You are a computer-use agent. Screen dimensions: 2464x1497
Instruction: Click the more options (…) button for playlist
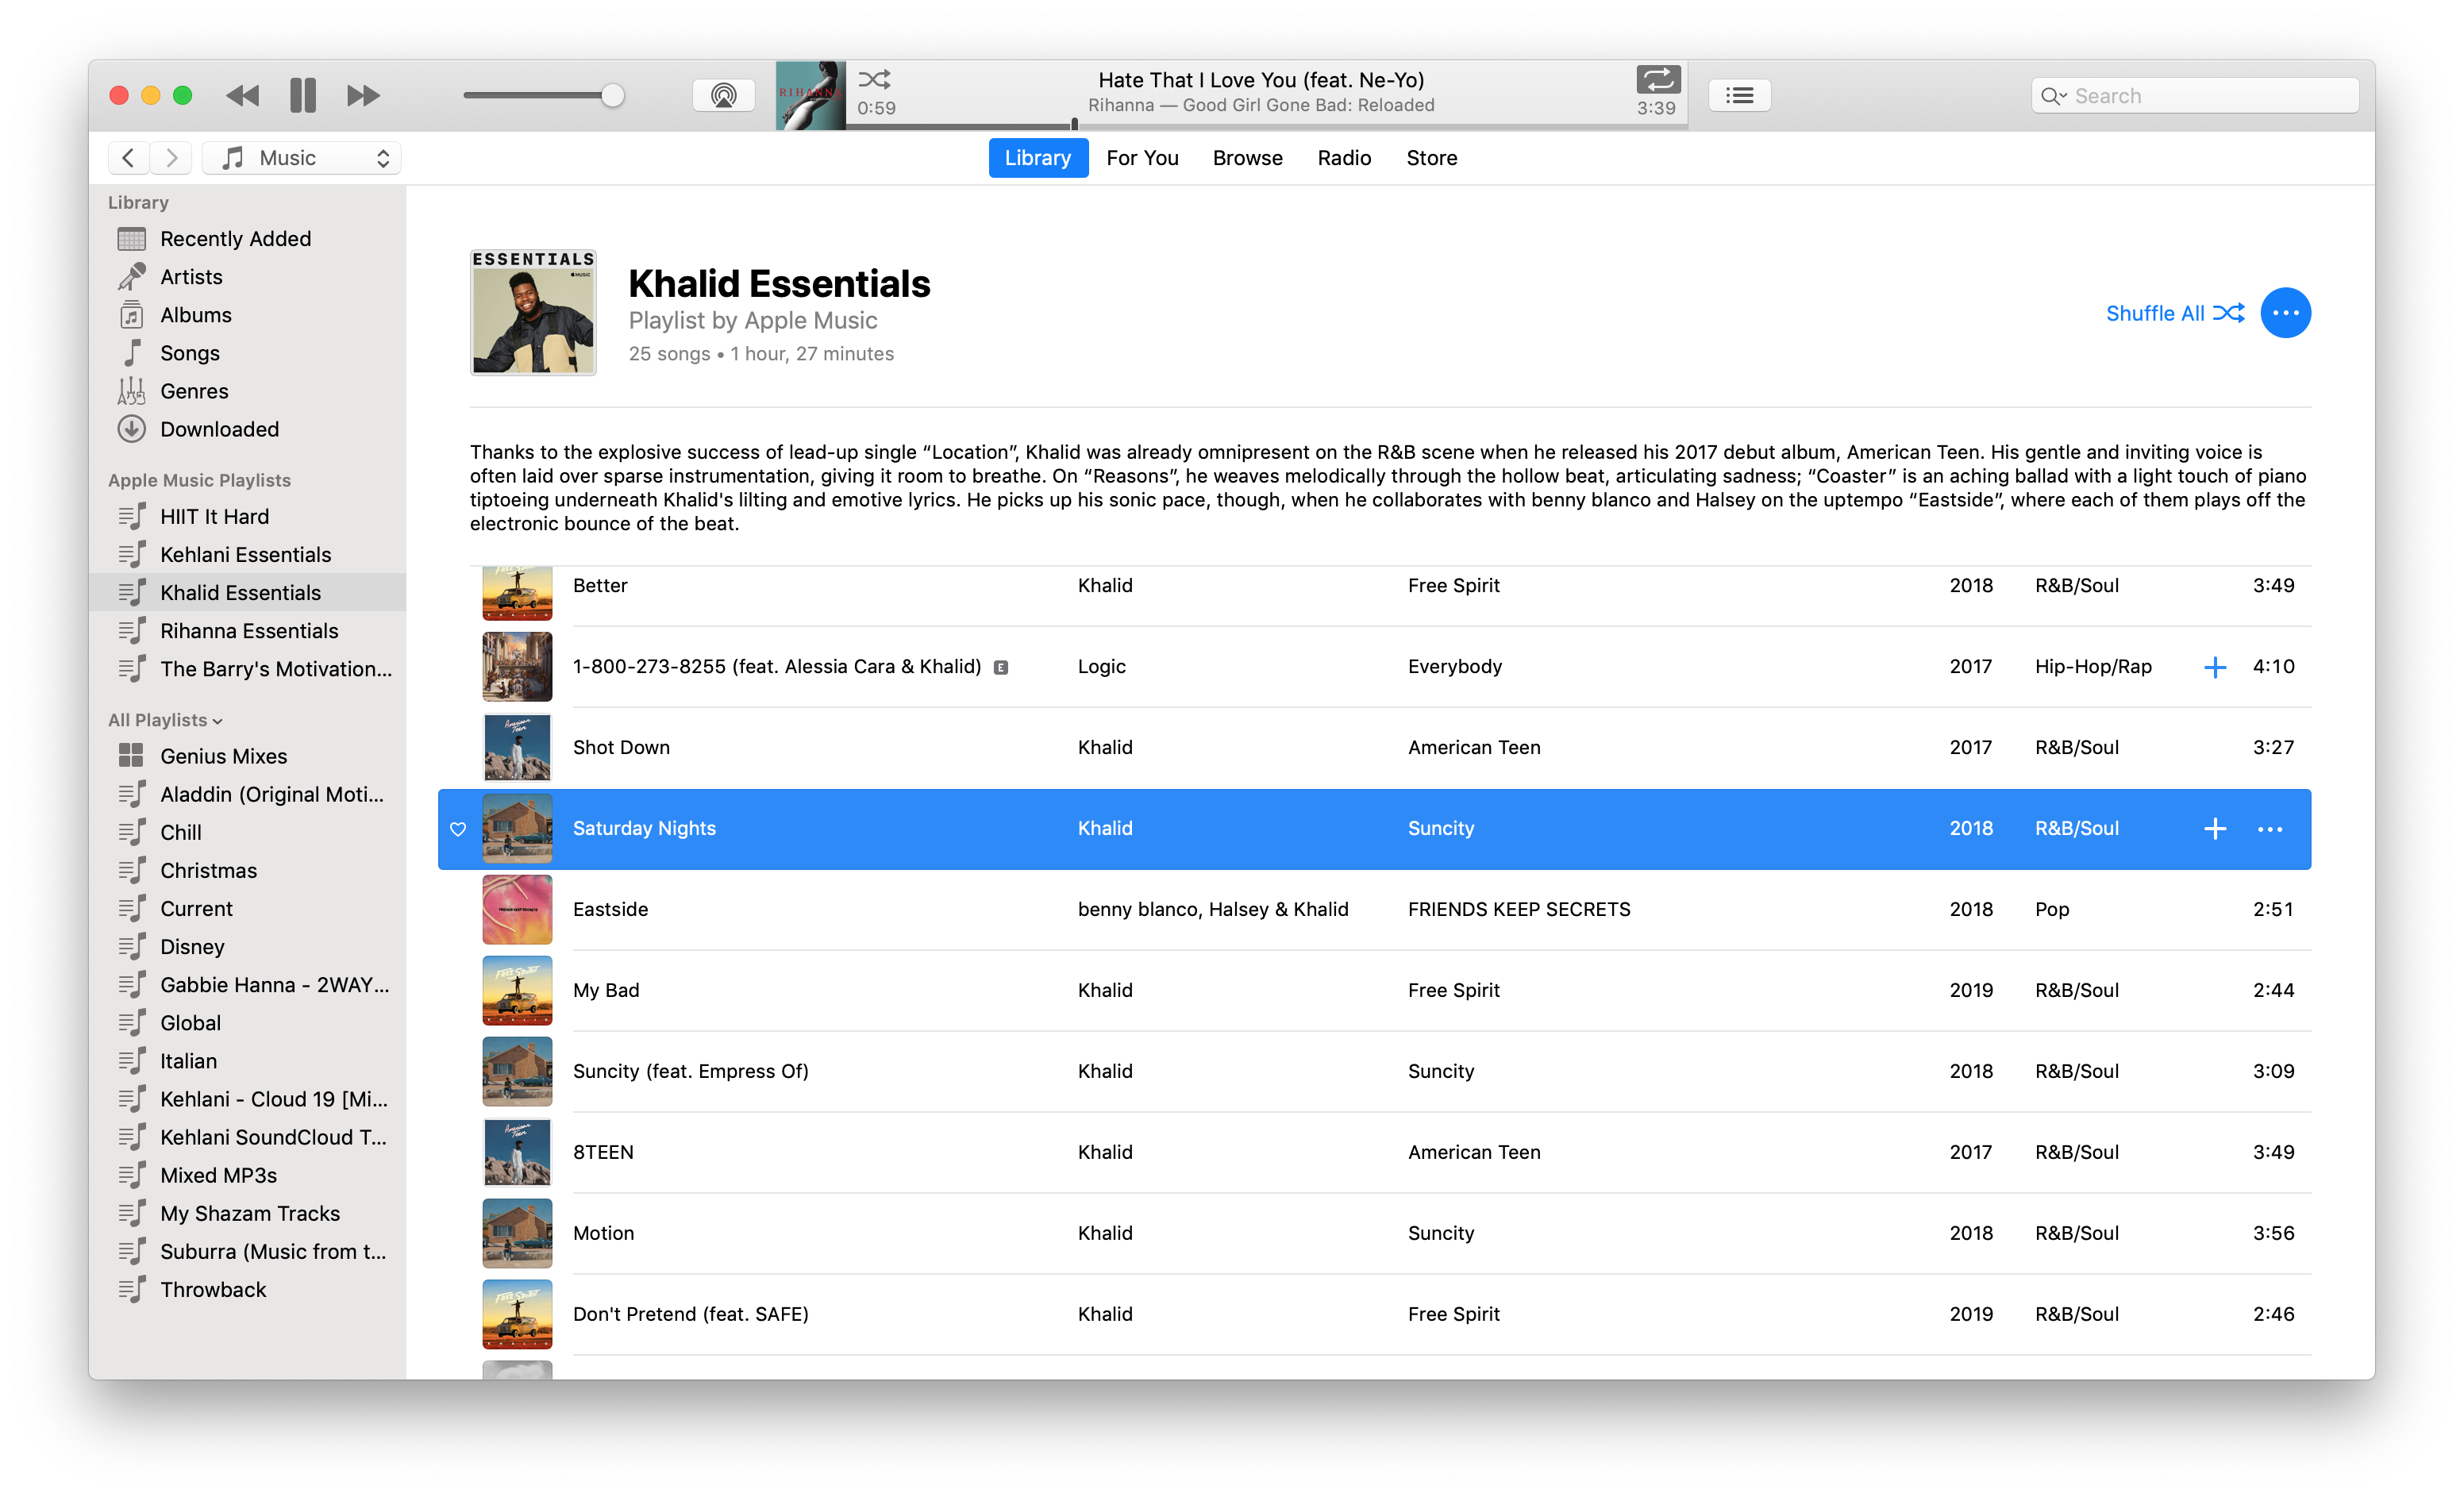(2286, 313)
